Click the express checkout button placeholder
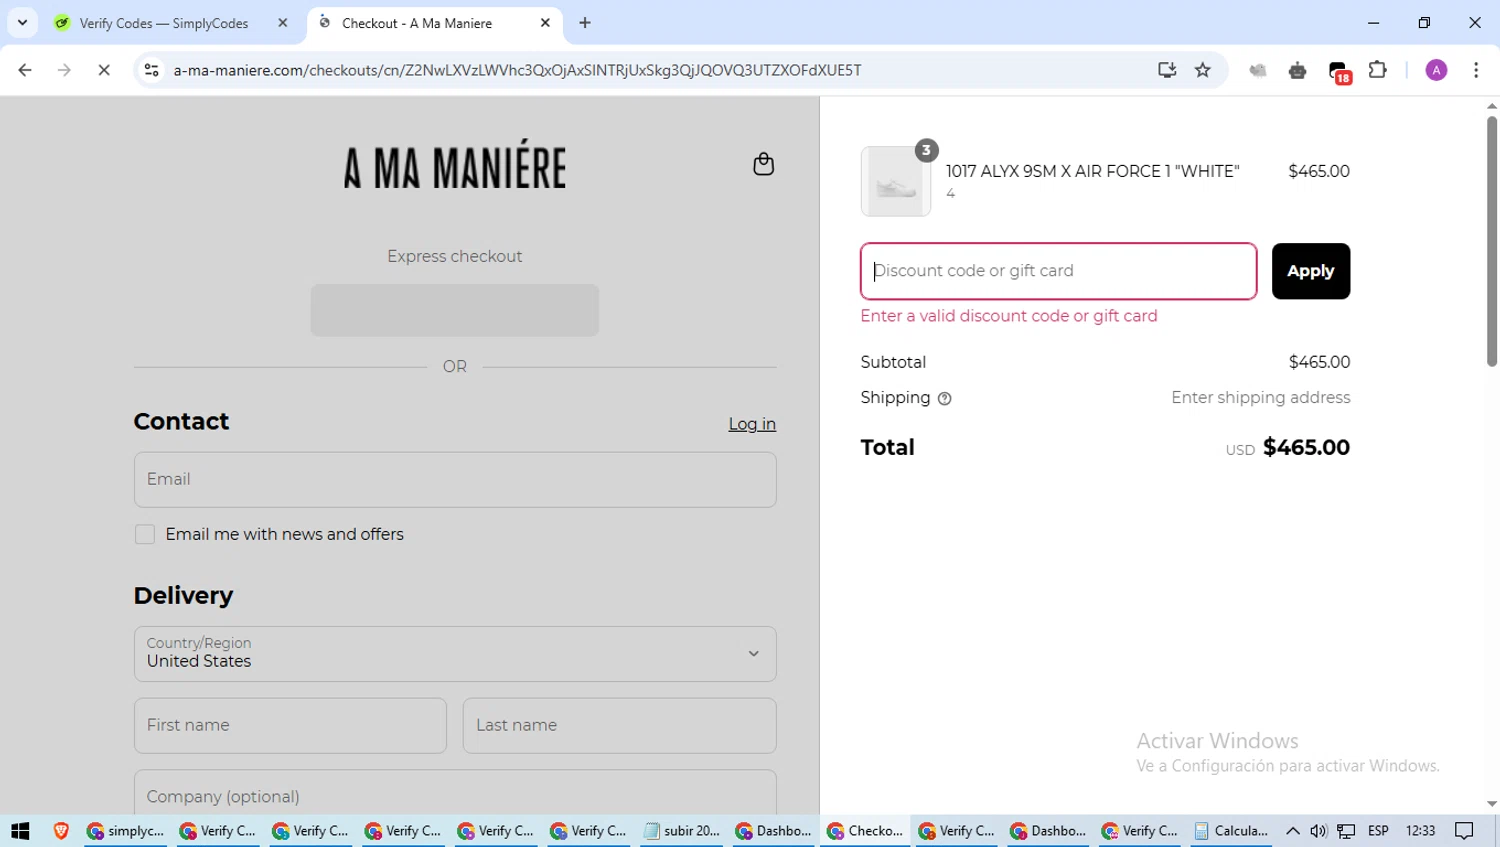 click(x=455, y=310)
